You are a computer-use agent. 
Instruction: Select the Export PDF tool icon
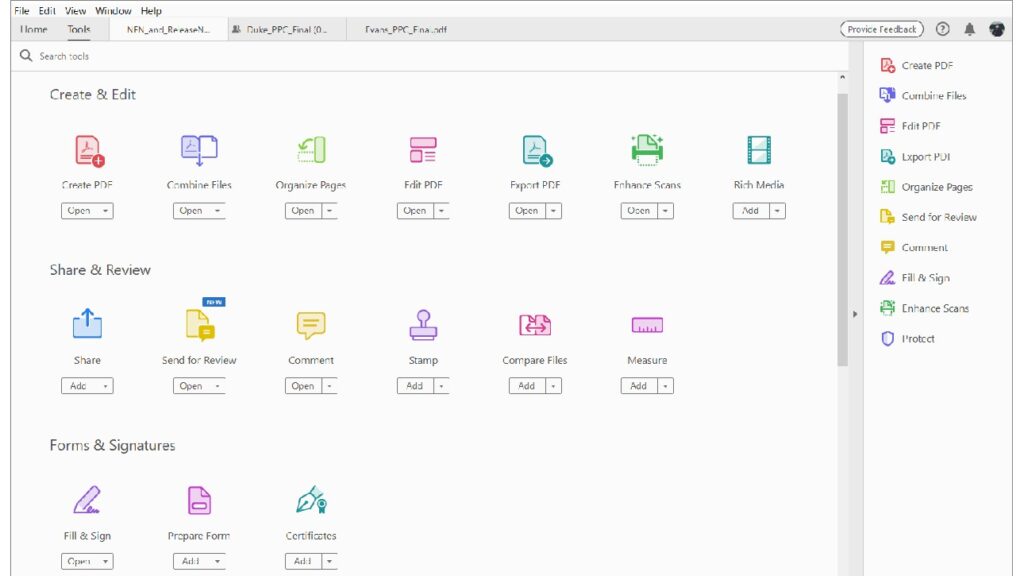click(x=537, y=150)
